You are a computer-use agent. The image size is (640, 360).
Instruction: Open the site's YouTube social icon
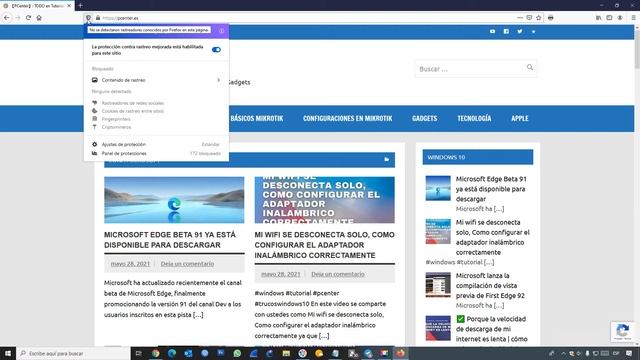(492, 31)
